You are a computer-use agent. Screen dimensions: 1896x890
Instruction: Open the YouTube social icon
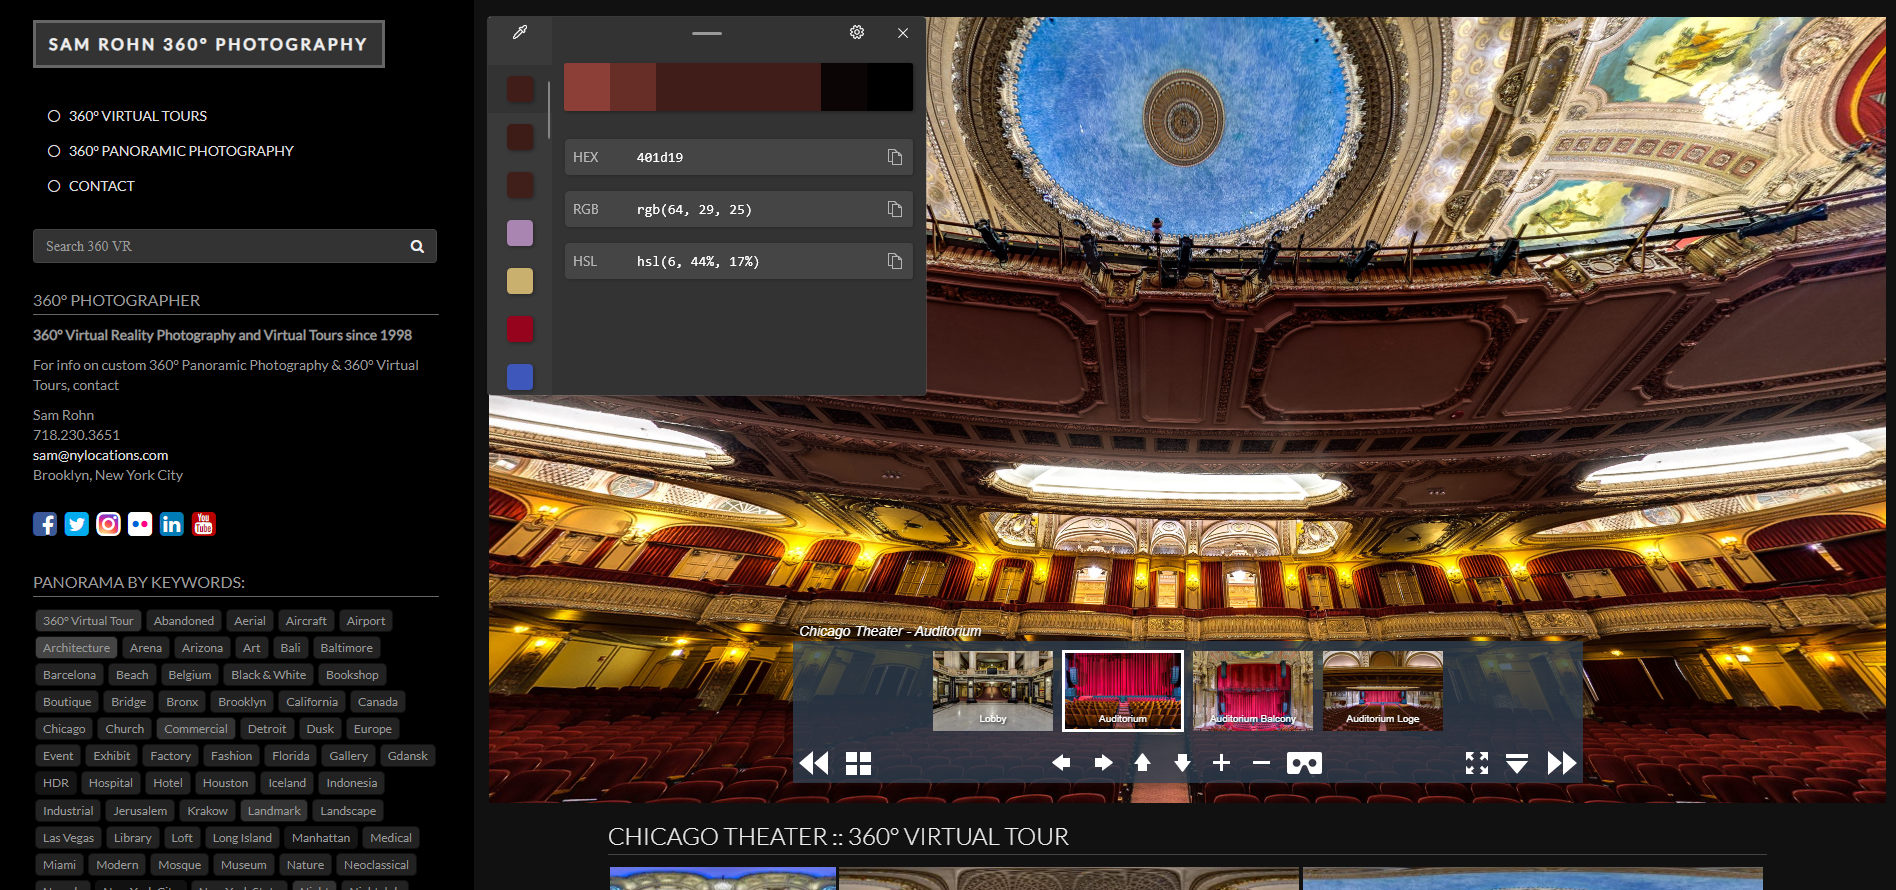pos(204,524)
